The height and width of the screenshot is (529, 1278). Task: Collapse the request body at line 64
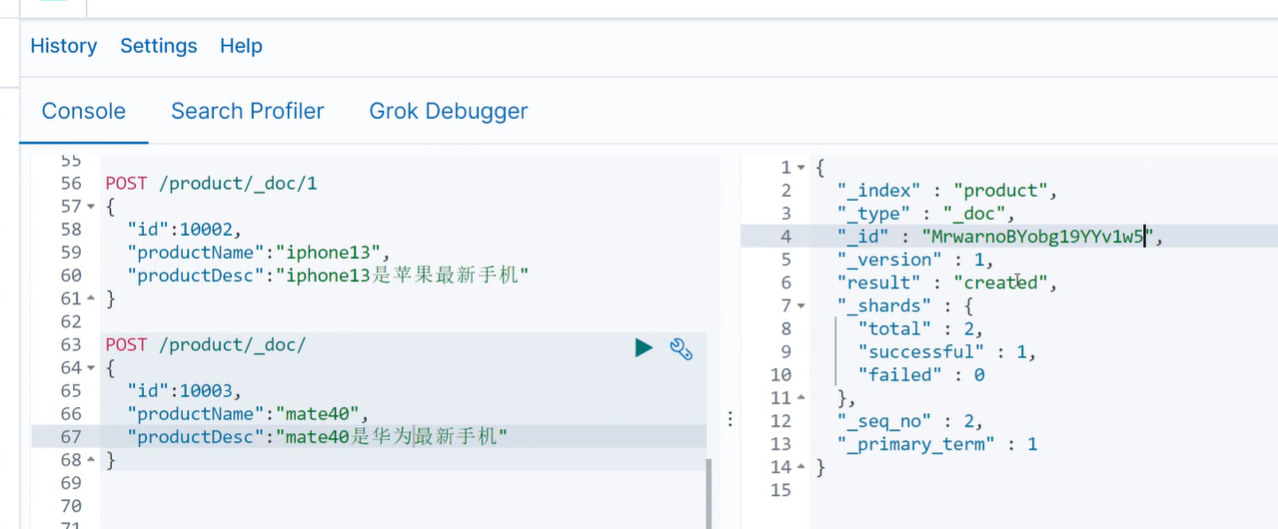click(x=92, y=368)
